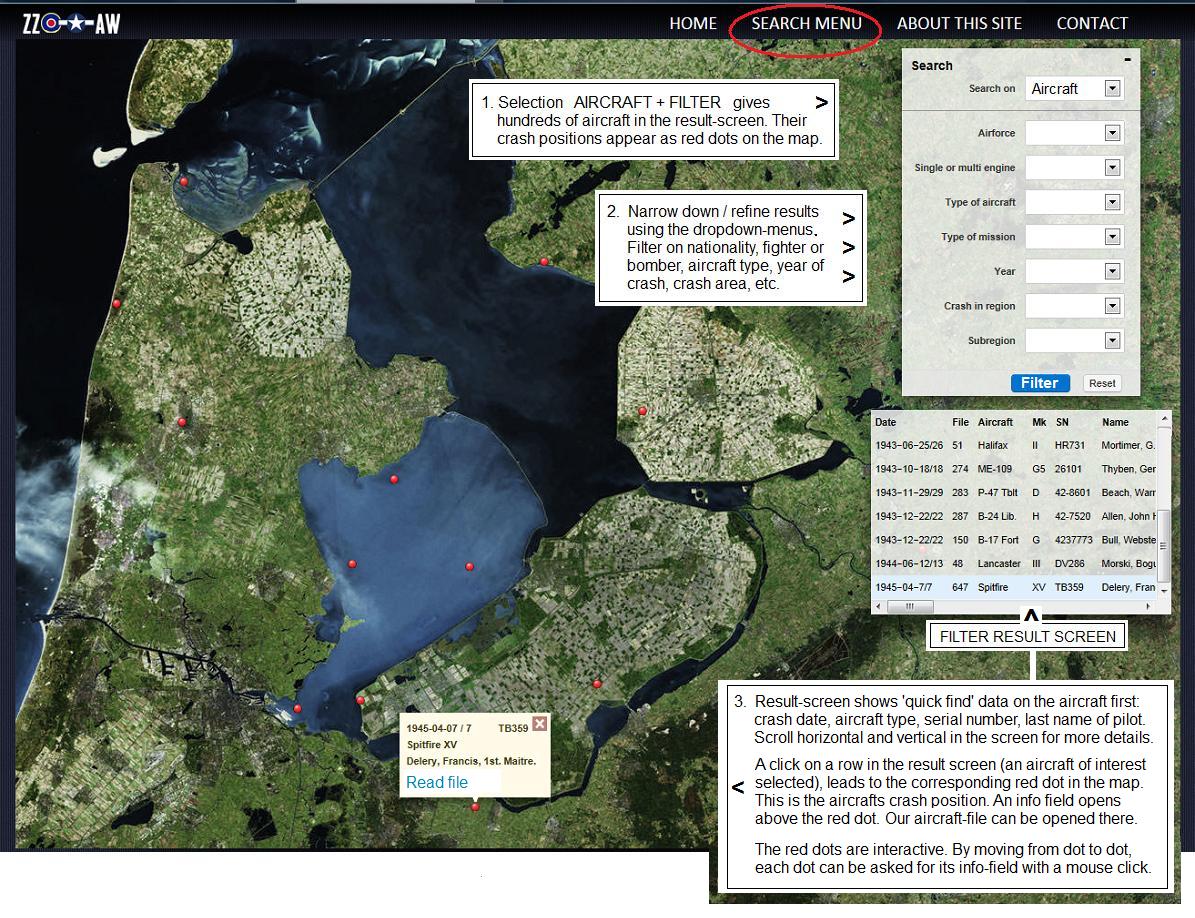
Task: Open the Read file link
Action: [437, 782]
